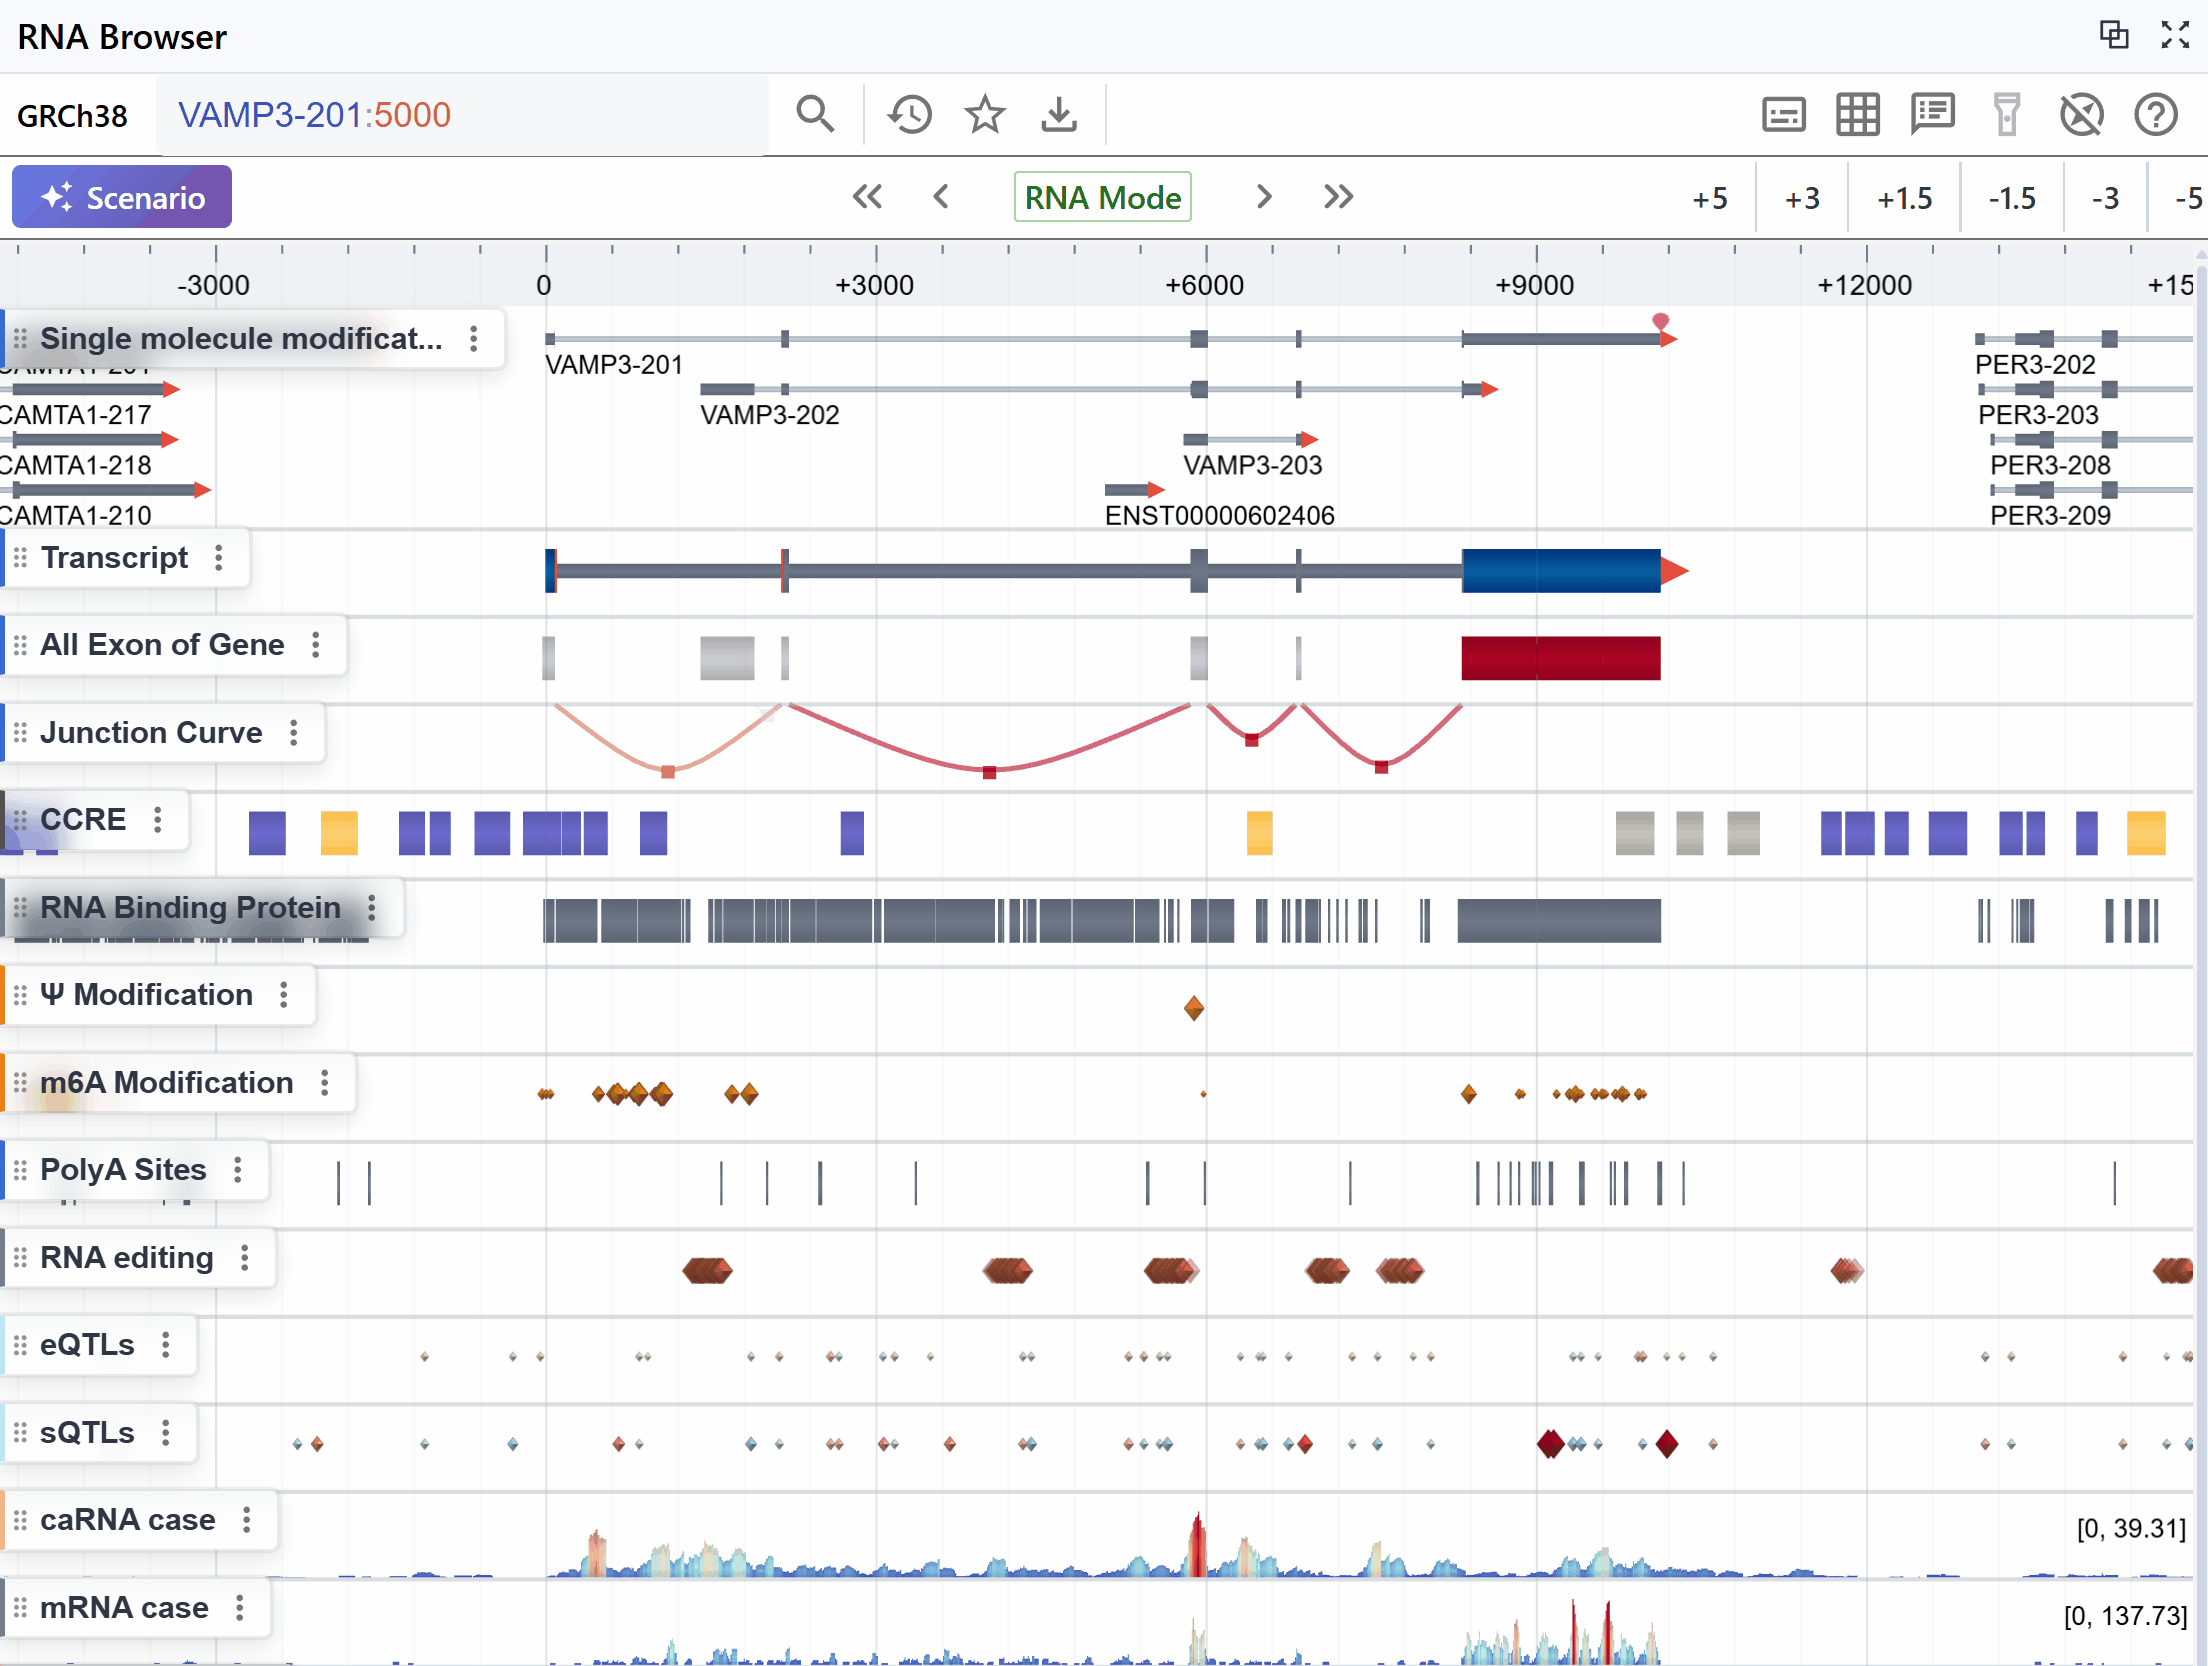Click the Scenario button
The image size is (2208, 1666).
pyautogui.click(x=122, y=197)
